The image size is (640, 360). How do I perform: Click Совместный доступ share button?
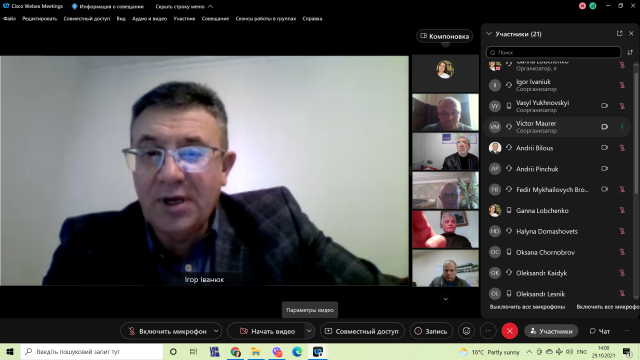tap(362, 331)
